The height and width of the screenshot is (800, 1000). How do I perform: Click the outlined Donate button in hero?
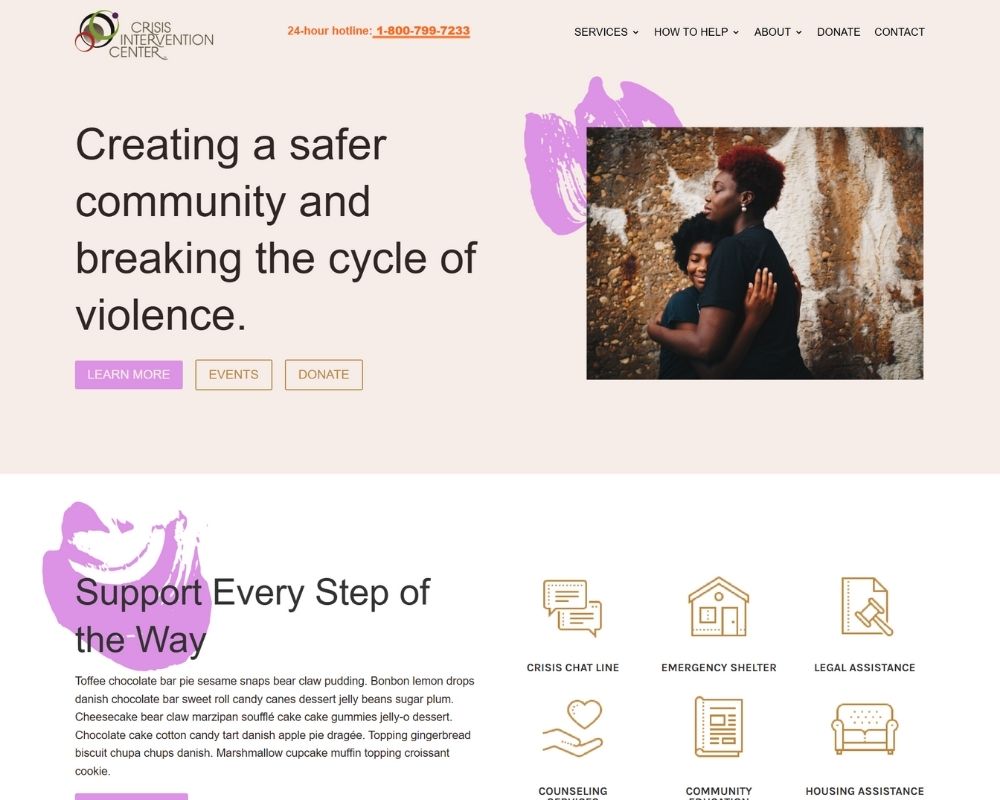pos(323,374)
